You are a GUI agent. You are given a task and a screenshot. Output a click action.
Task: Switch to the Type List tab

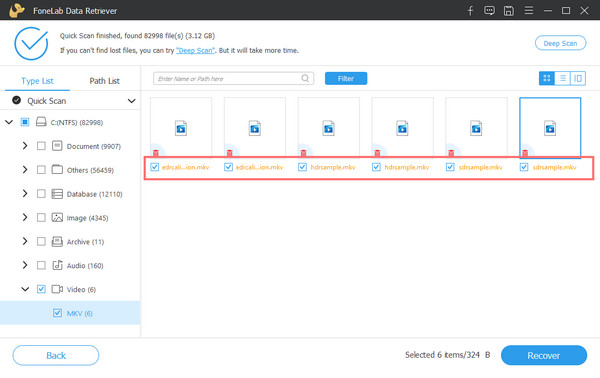pyautogui.click(x=37, y=81)
